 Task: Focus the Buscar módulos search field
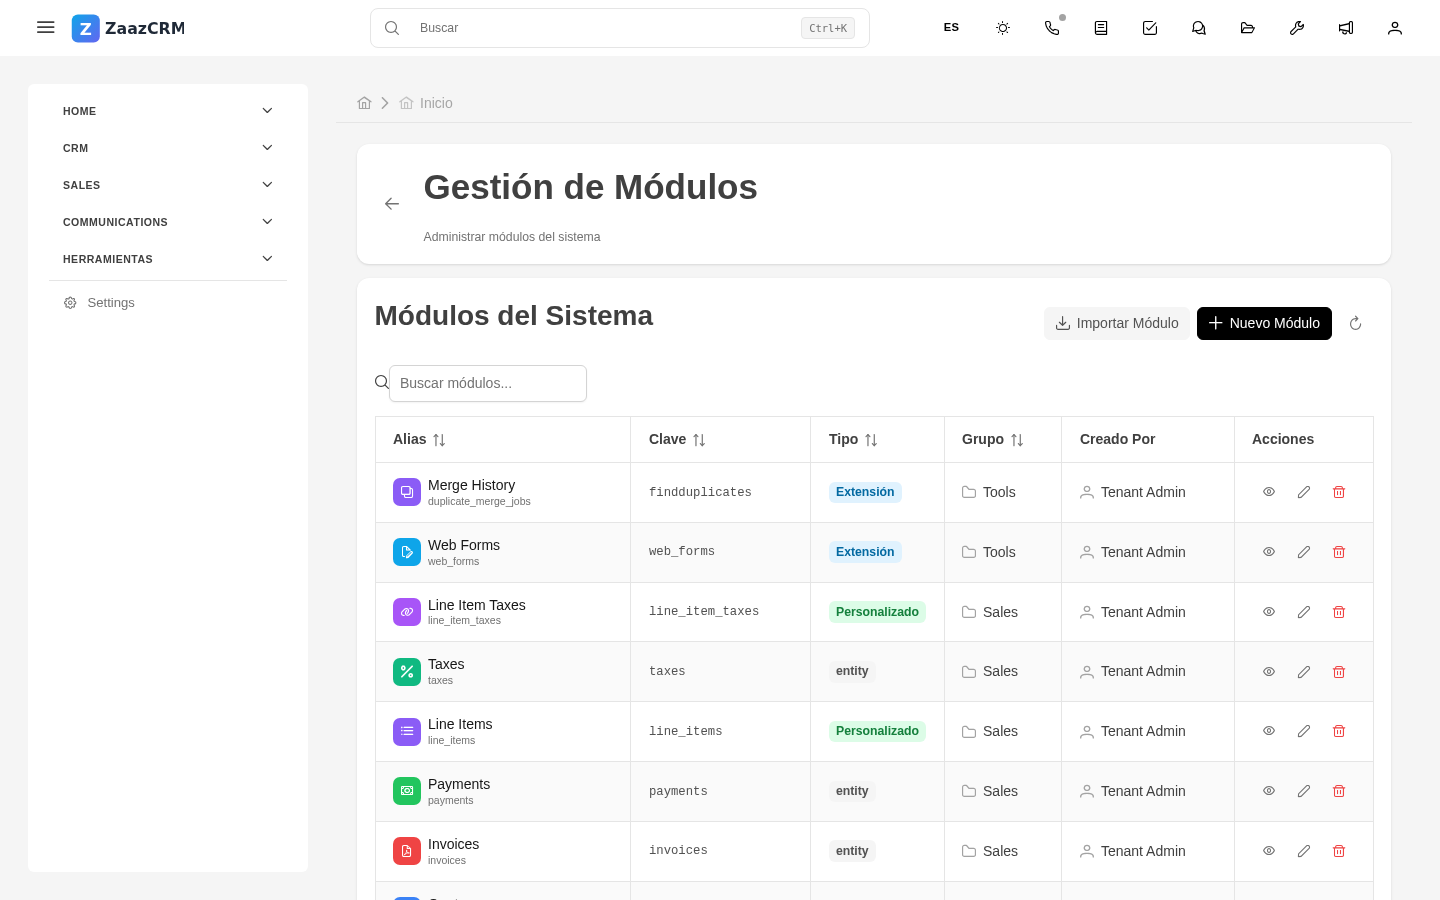tap(488, 383)
